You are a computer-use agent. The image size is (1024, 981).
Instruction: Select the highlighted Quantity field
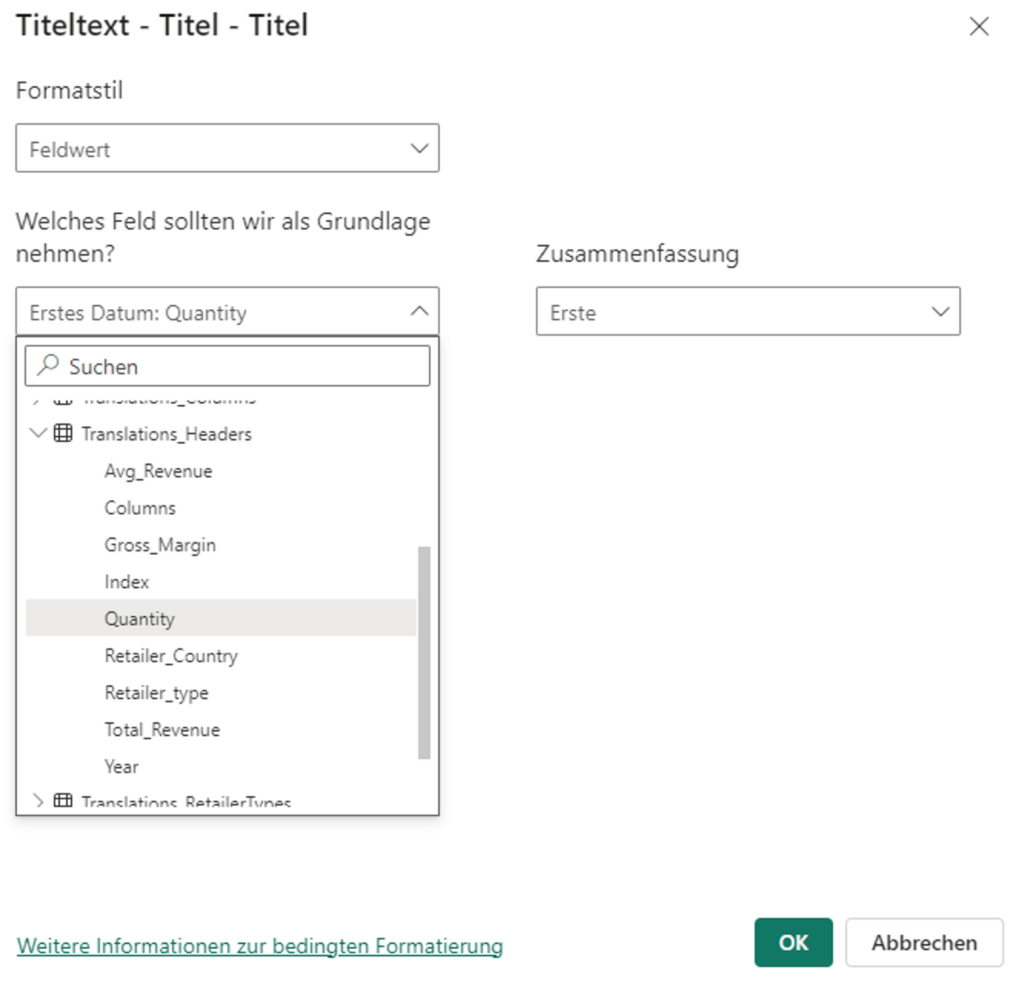(221, 618)
